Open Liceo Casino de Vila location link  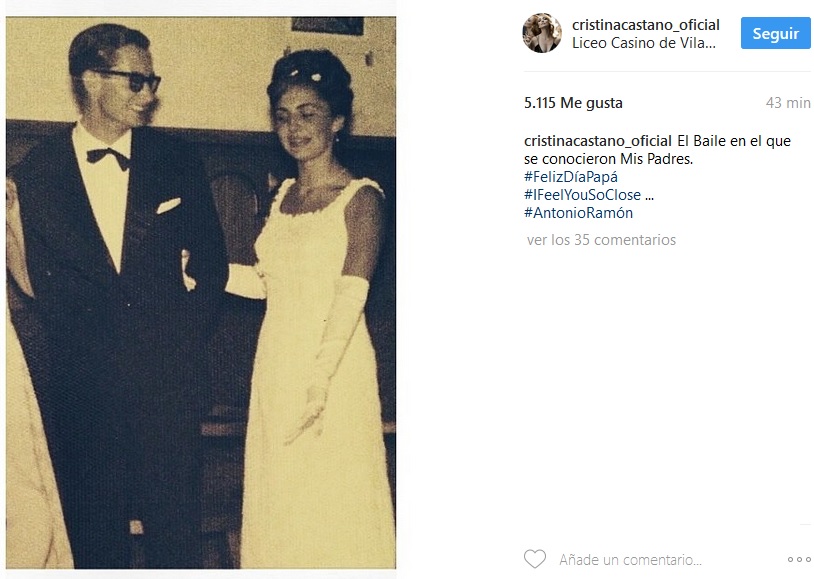644,43
